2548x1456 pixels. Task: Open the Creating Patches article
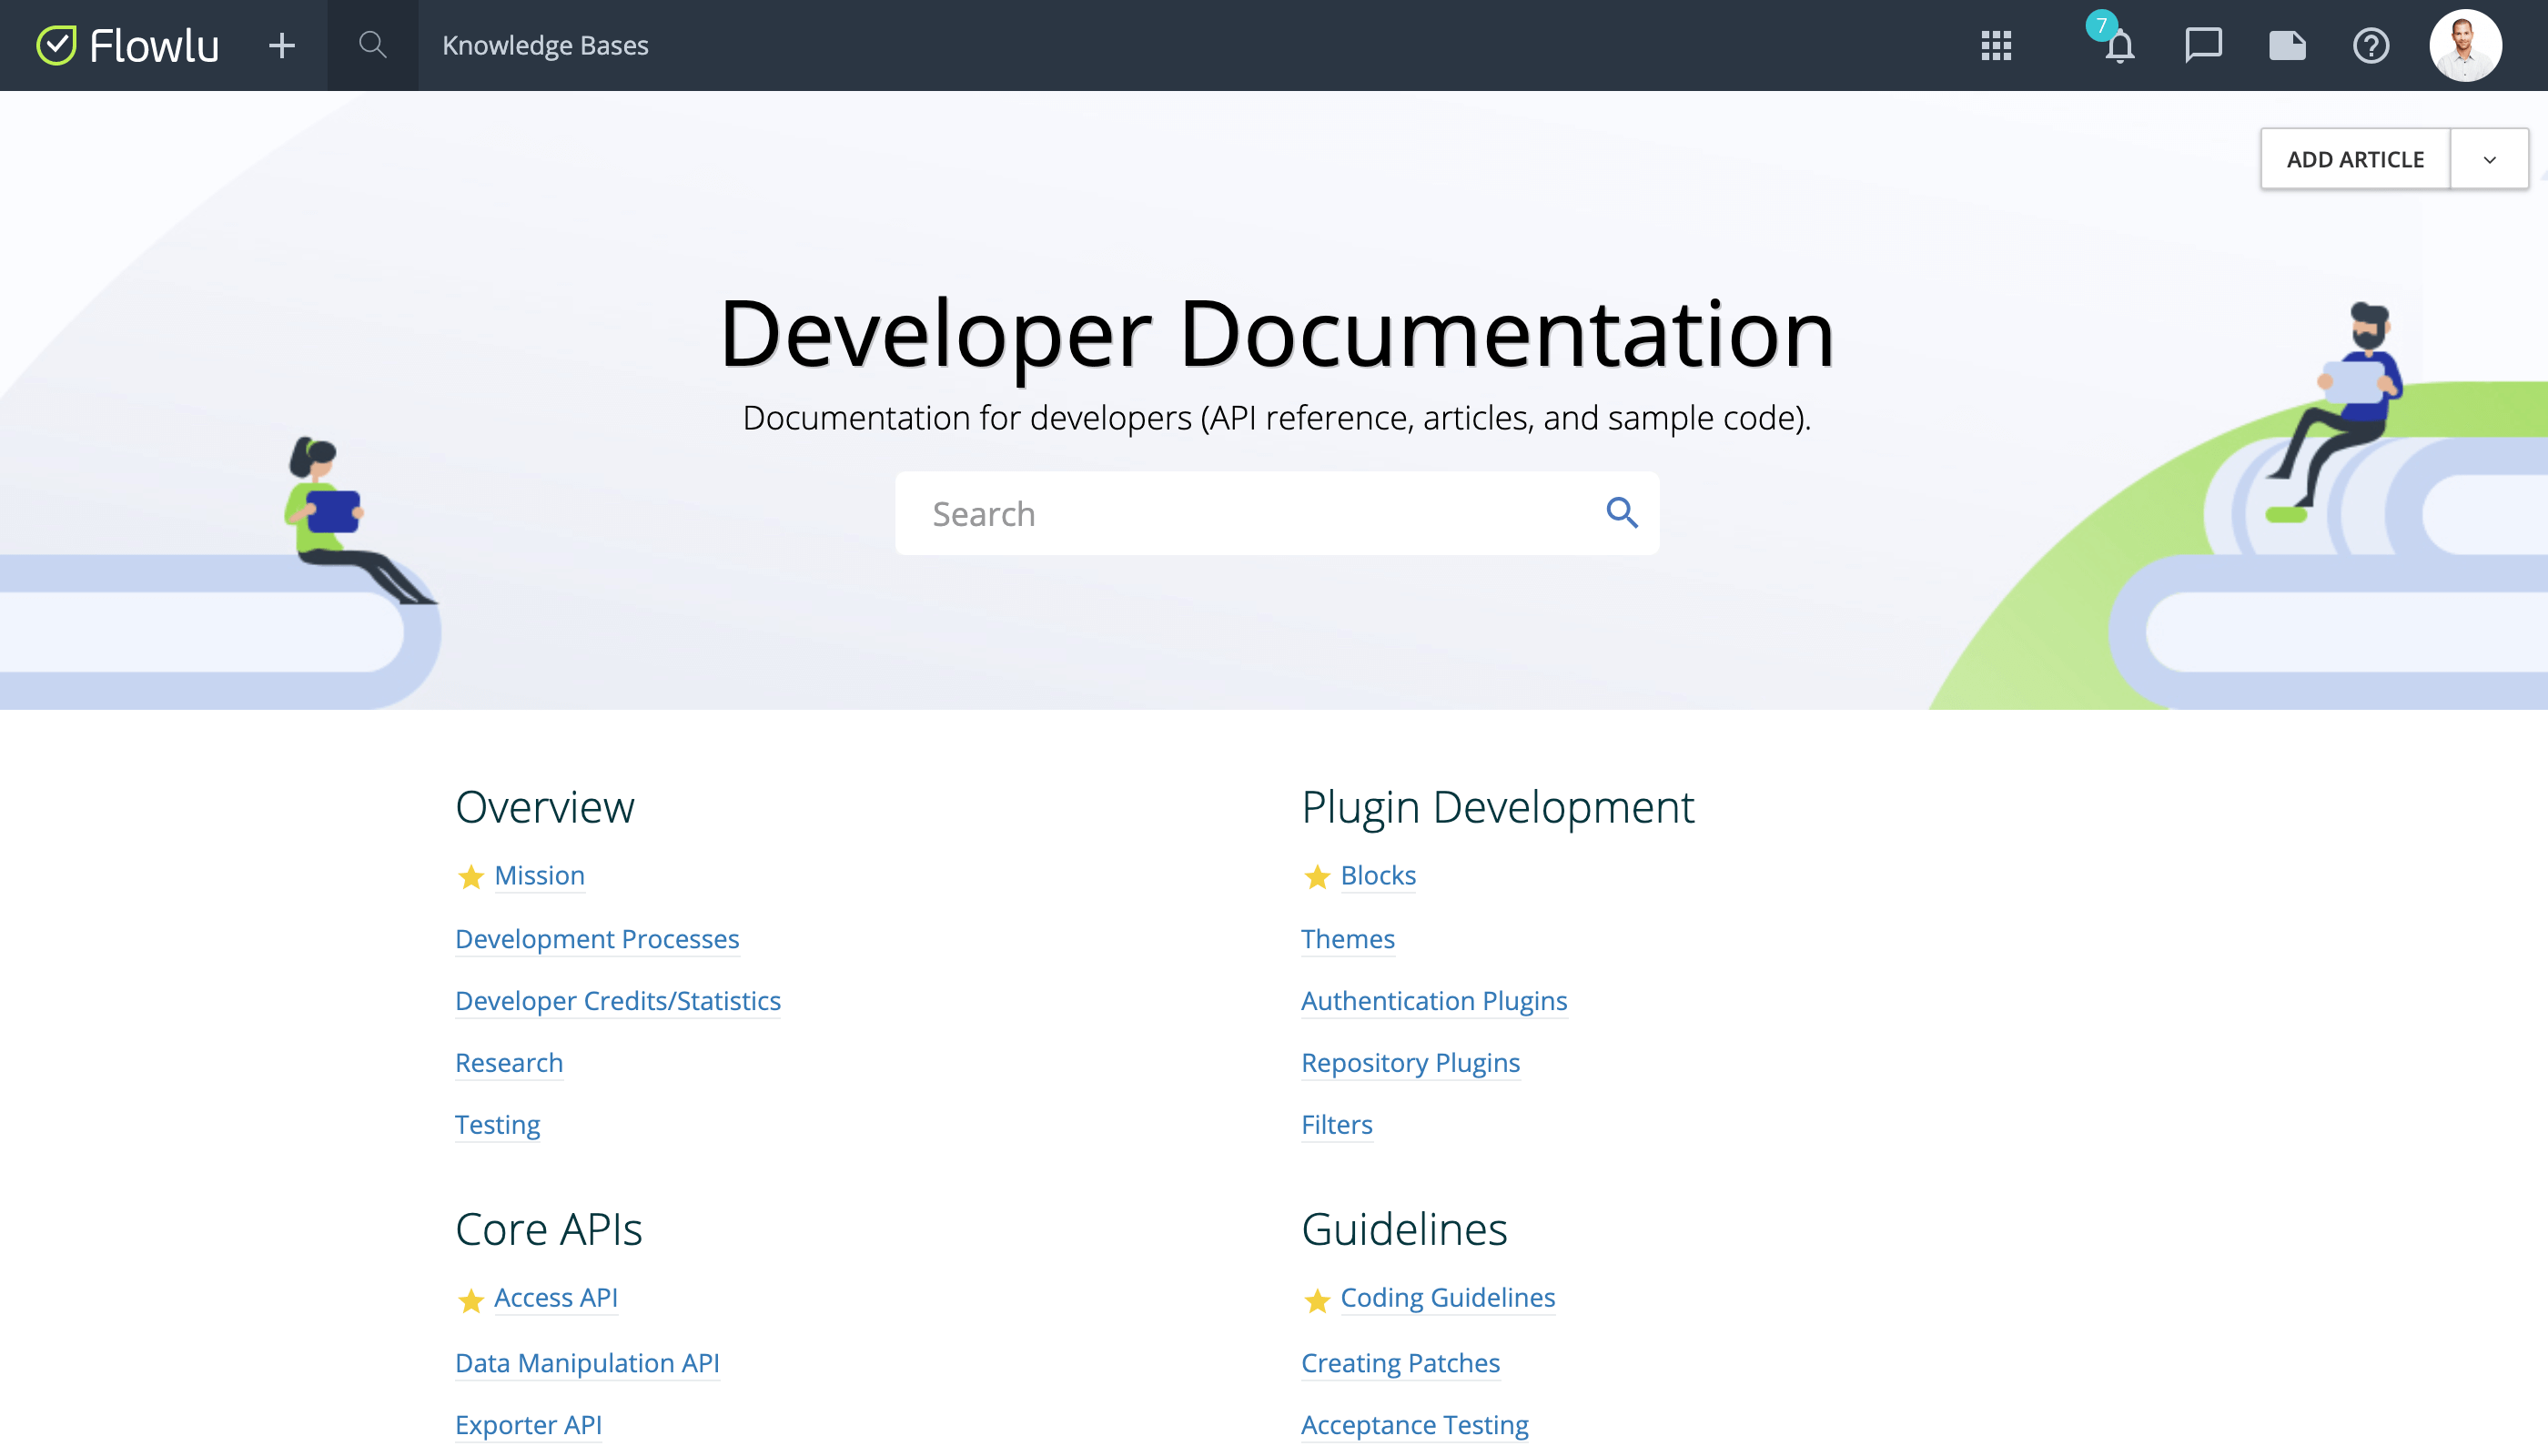[x=1400, y=1362]
